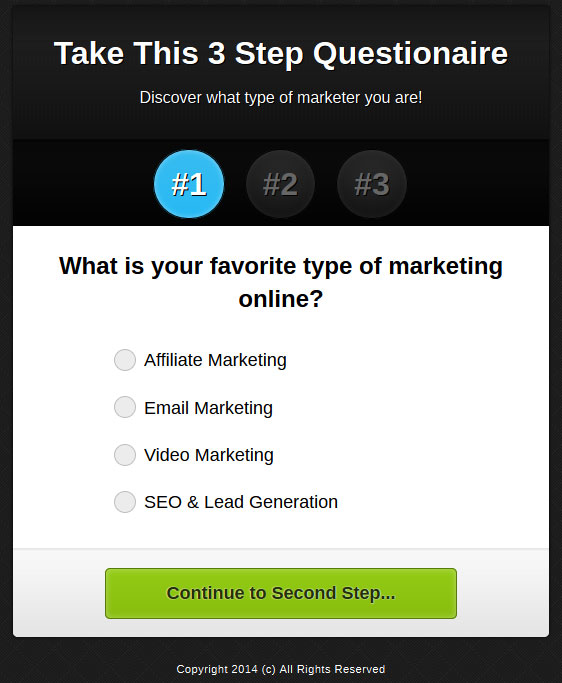Click the Copyright 2014 footer text

tap(281, 669)
